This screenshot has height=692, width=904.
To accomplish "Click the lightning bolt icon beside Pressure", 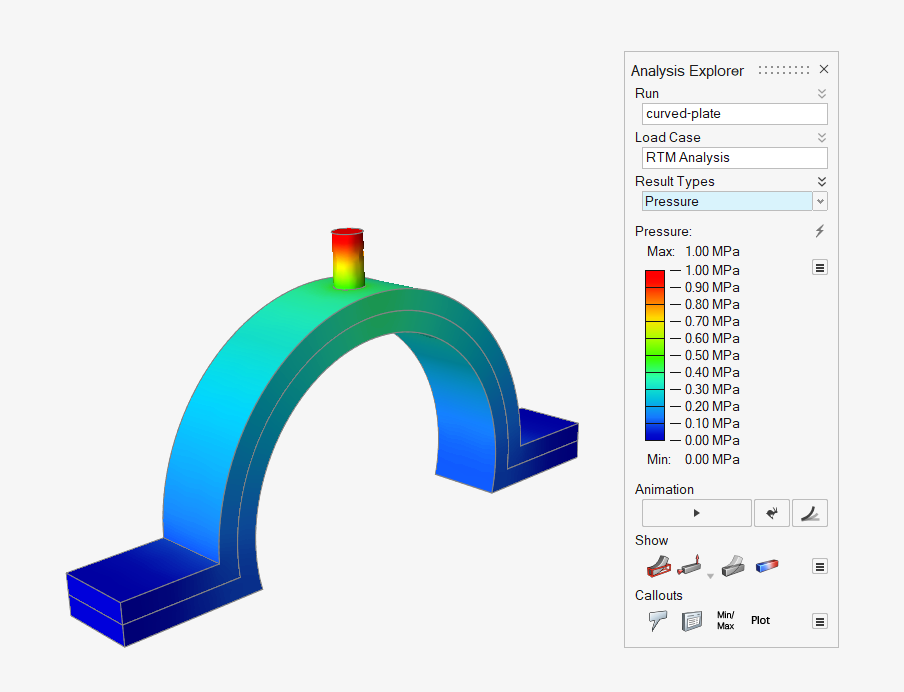I will point(820,231).
